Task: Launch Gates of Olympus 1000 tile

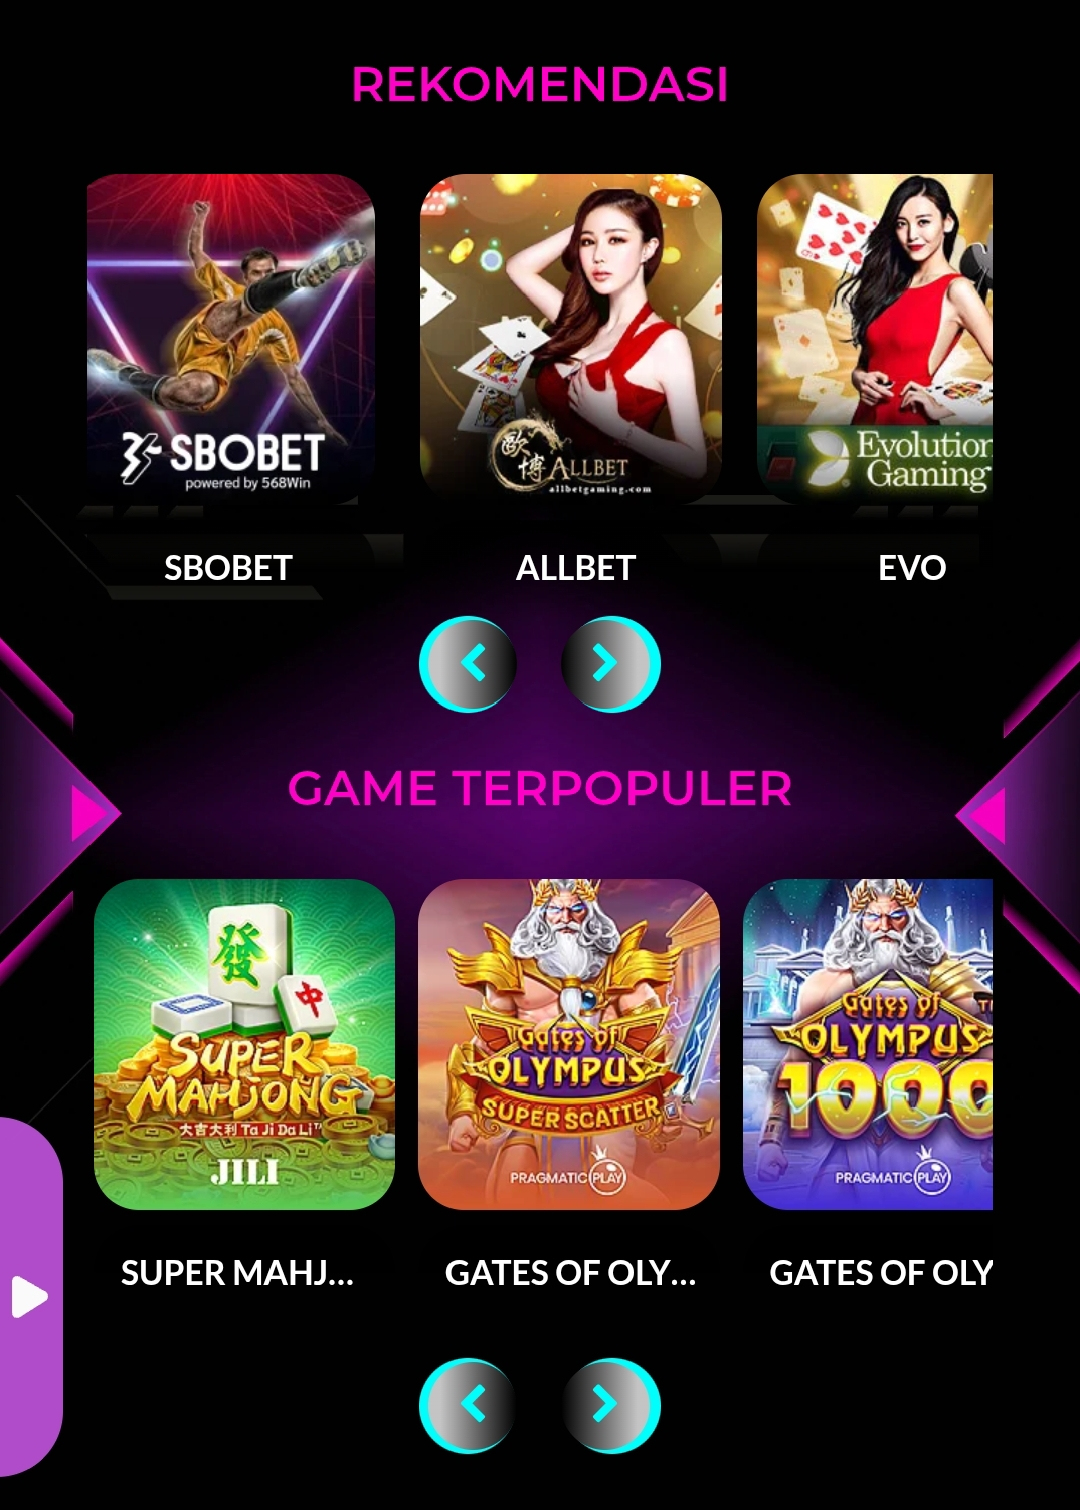Action: pyautogui.click(x=868, y=1044)
